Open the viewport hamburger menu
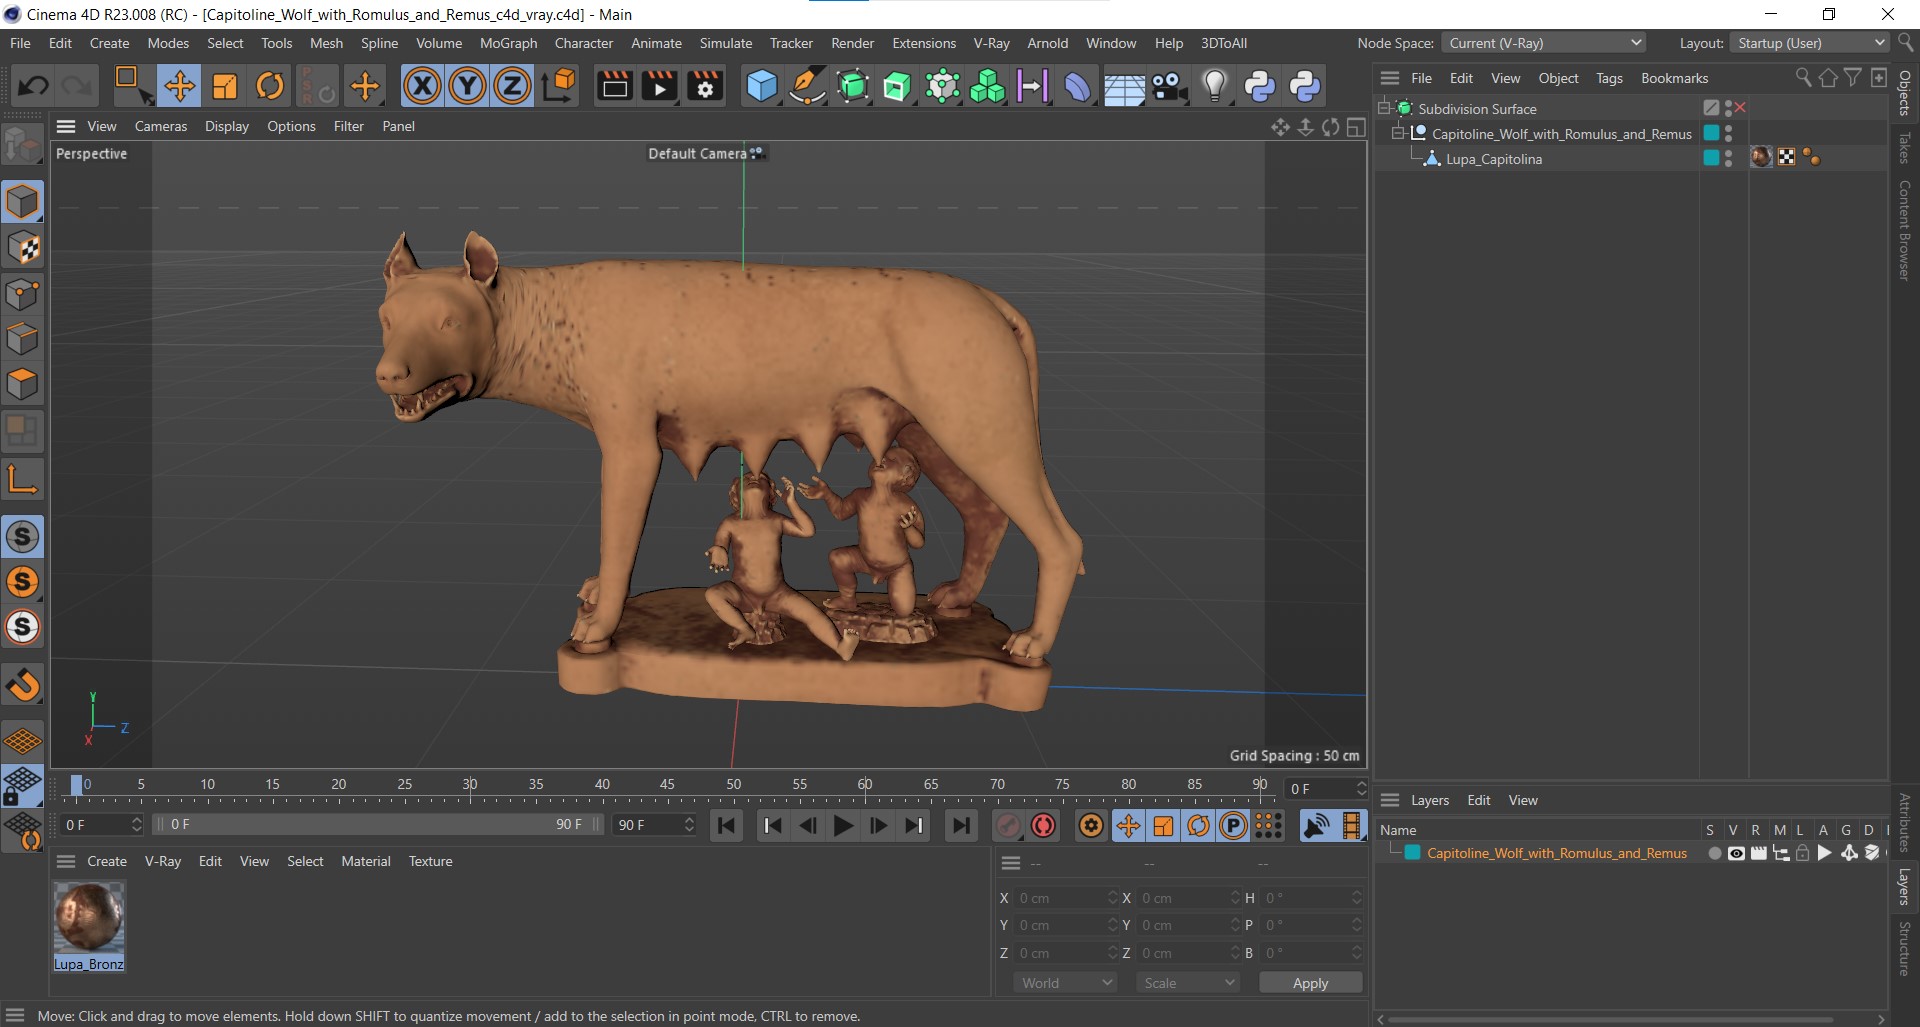Image resolution: width=1920 pixels, height=1027 pixels. tap(66, 126)
